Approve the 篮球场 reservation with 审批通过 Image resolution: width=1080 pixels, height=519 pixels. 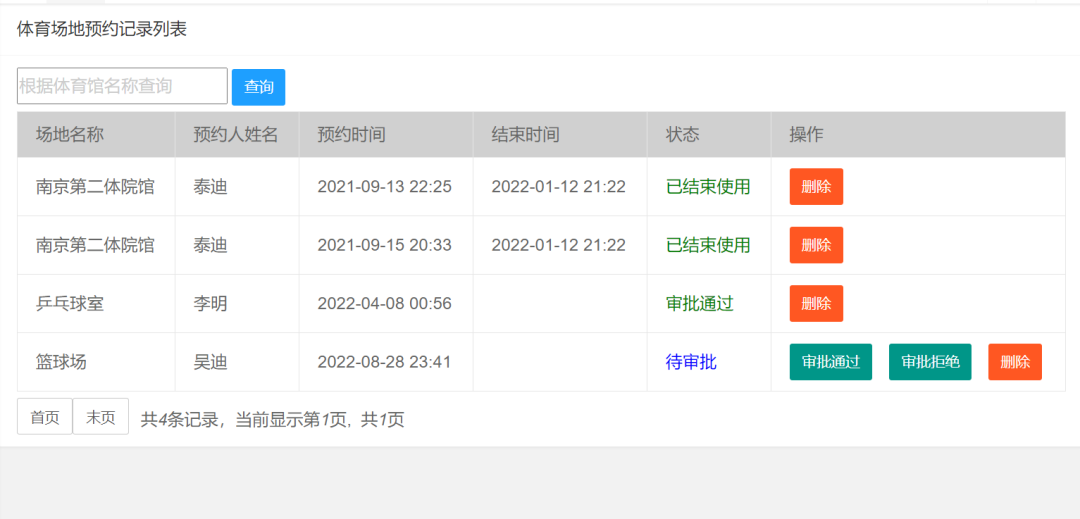point(831,362)
